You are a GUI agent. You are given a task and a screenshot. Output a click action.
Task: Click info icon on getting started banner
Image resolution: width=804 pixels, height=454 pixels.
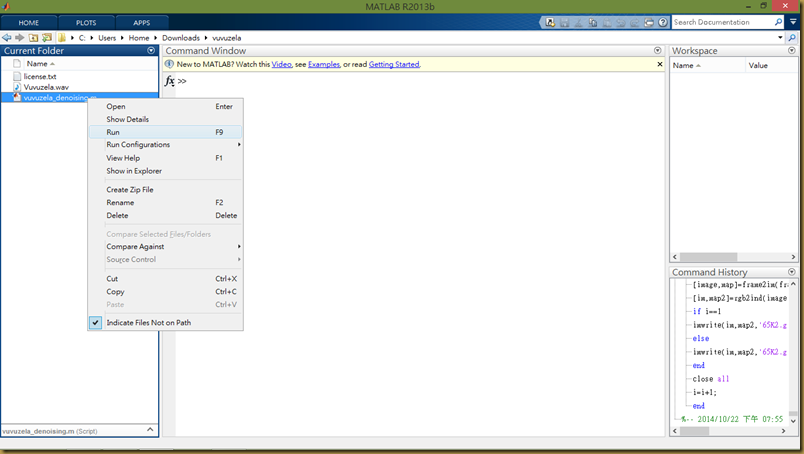[x=169, y=64]
